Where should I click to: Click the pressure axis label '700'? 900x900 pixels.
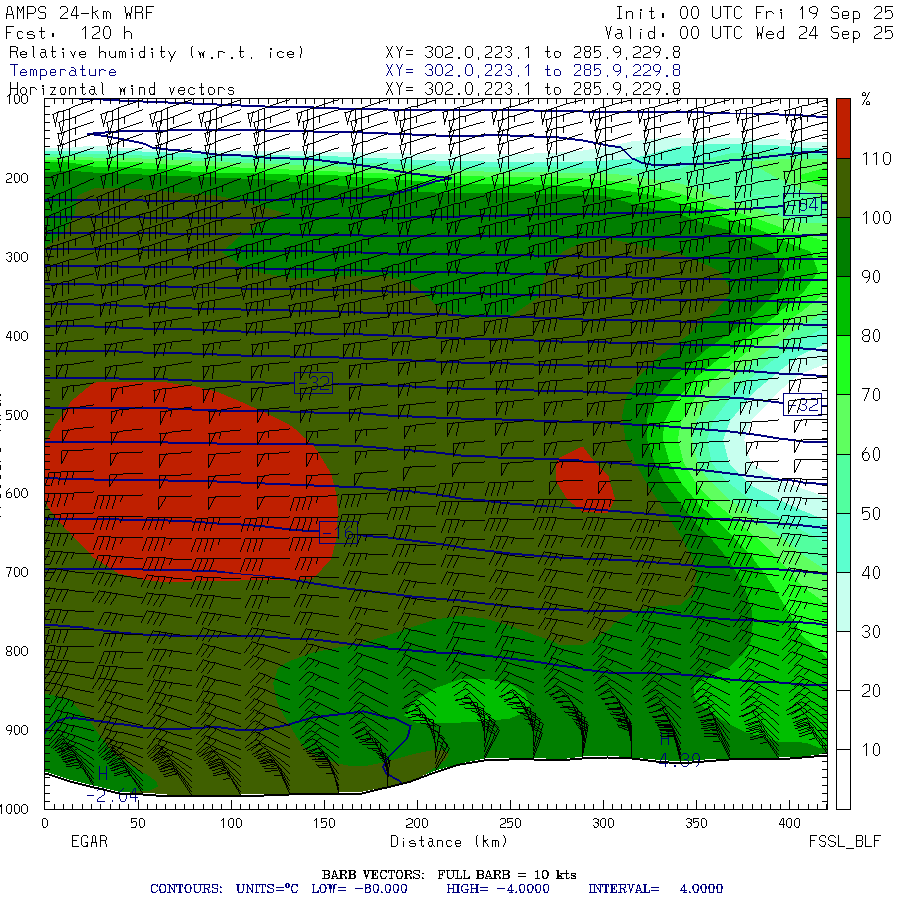click(17, 572)
